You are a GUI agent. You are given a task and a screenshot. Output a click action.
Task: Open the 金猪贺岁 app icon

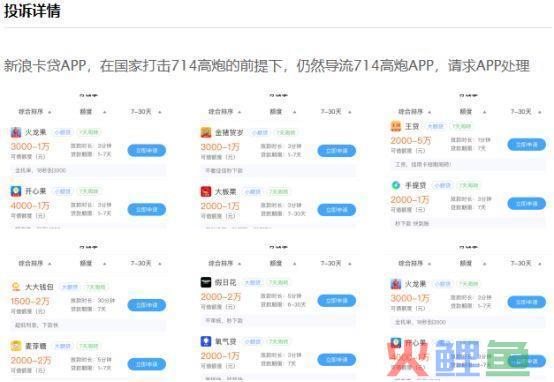pos(206,133)
